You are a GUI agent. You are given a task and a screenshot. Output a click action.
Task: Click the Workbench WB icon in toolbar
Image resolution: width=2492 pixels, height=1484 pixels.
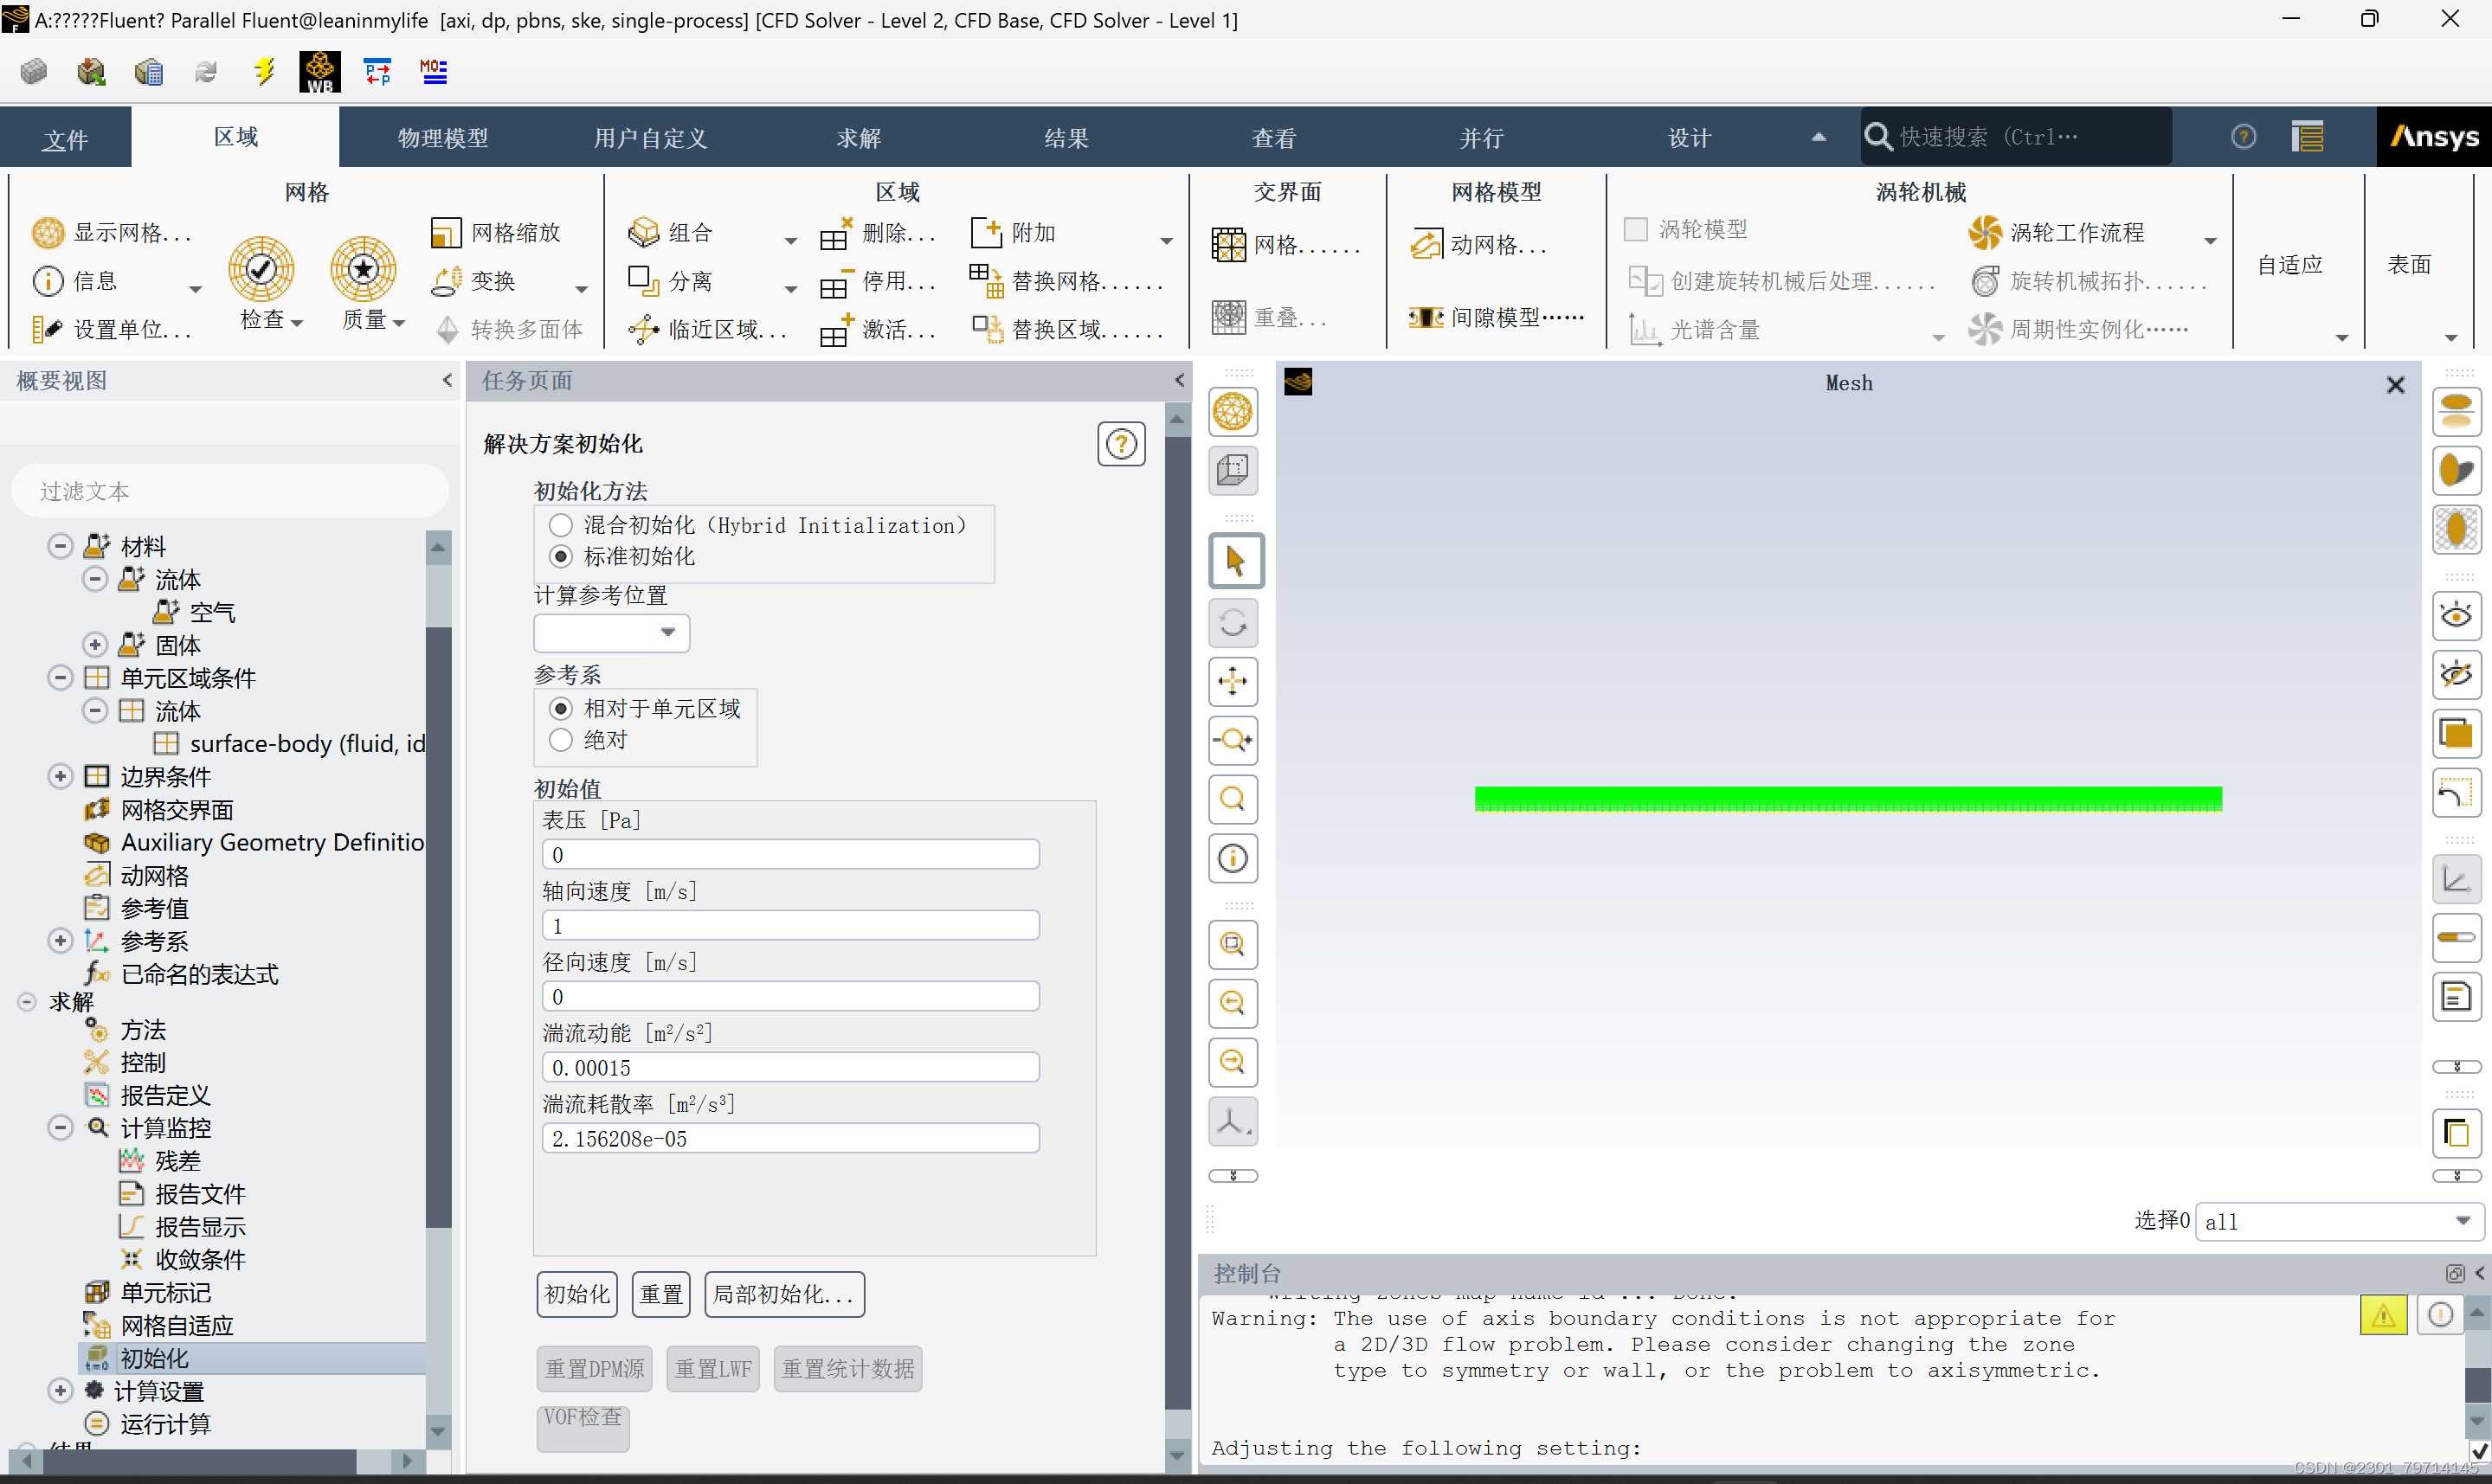click(x=319, y=72)
